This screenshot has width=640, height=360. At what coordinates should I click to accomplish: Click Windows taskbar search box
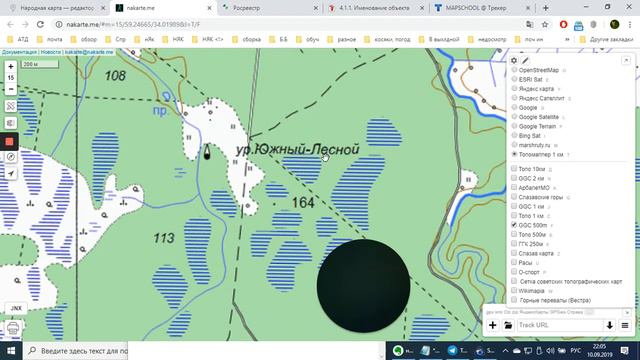pyautogui.click(x=76, y=351)
